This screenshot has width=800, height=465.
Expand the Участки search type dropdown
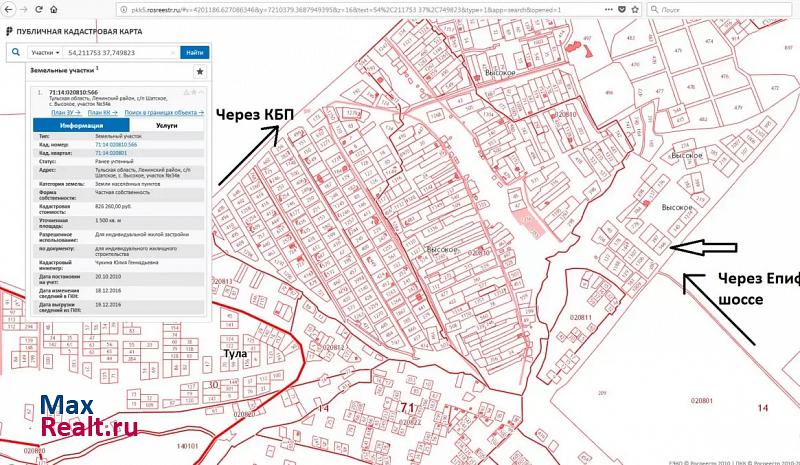44,52
